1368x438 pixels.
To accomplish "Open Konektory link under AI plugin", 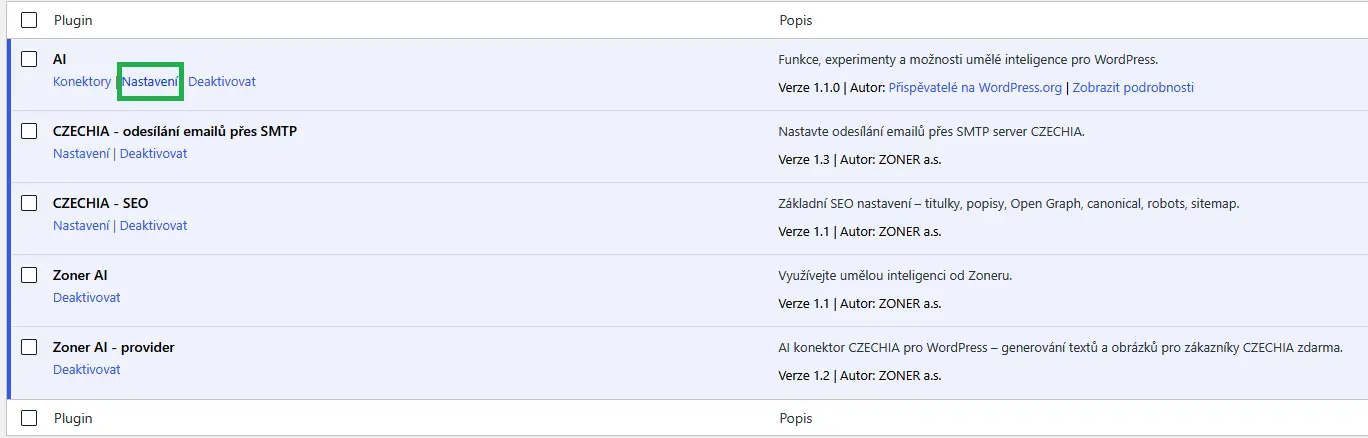I will (82, 82).
